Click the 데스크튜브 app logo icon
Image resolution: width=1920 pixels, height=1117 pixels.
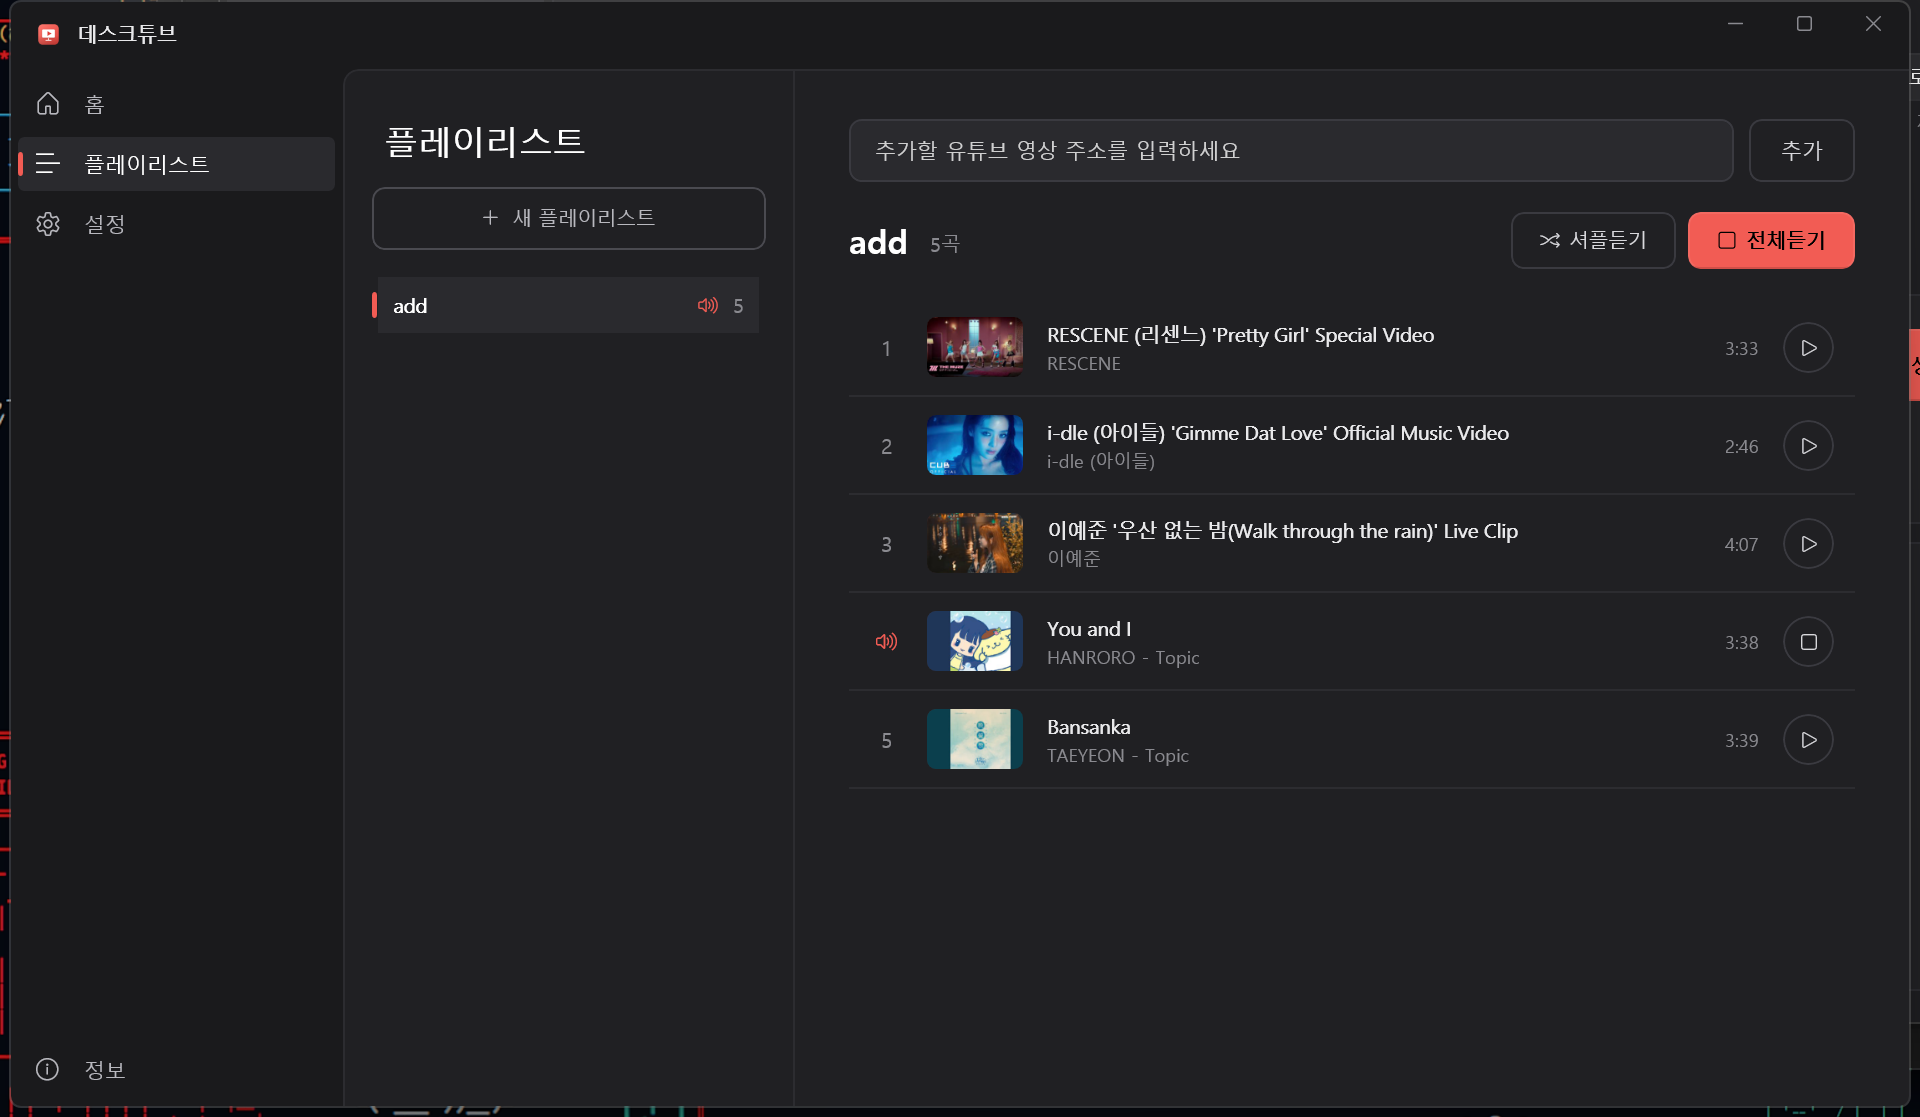click(x=48, y=34)
